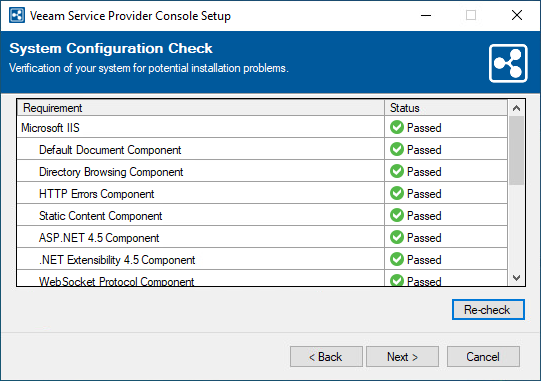Screen dimensions: 541x381
Task: Click the System Configuration Check heading
Action: [111, 48]
